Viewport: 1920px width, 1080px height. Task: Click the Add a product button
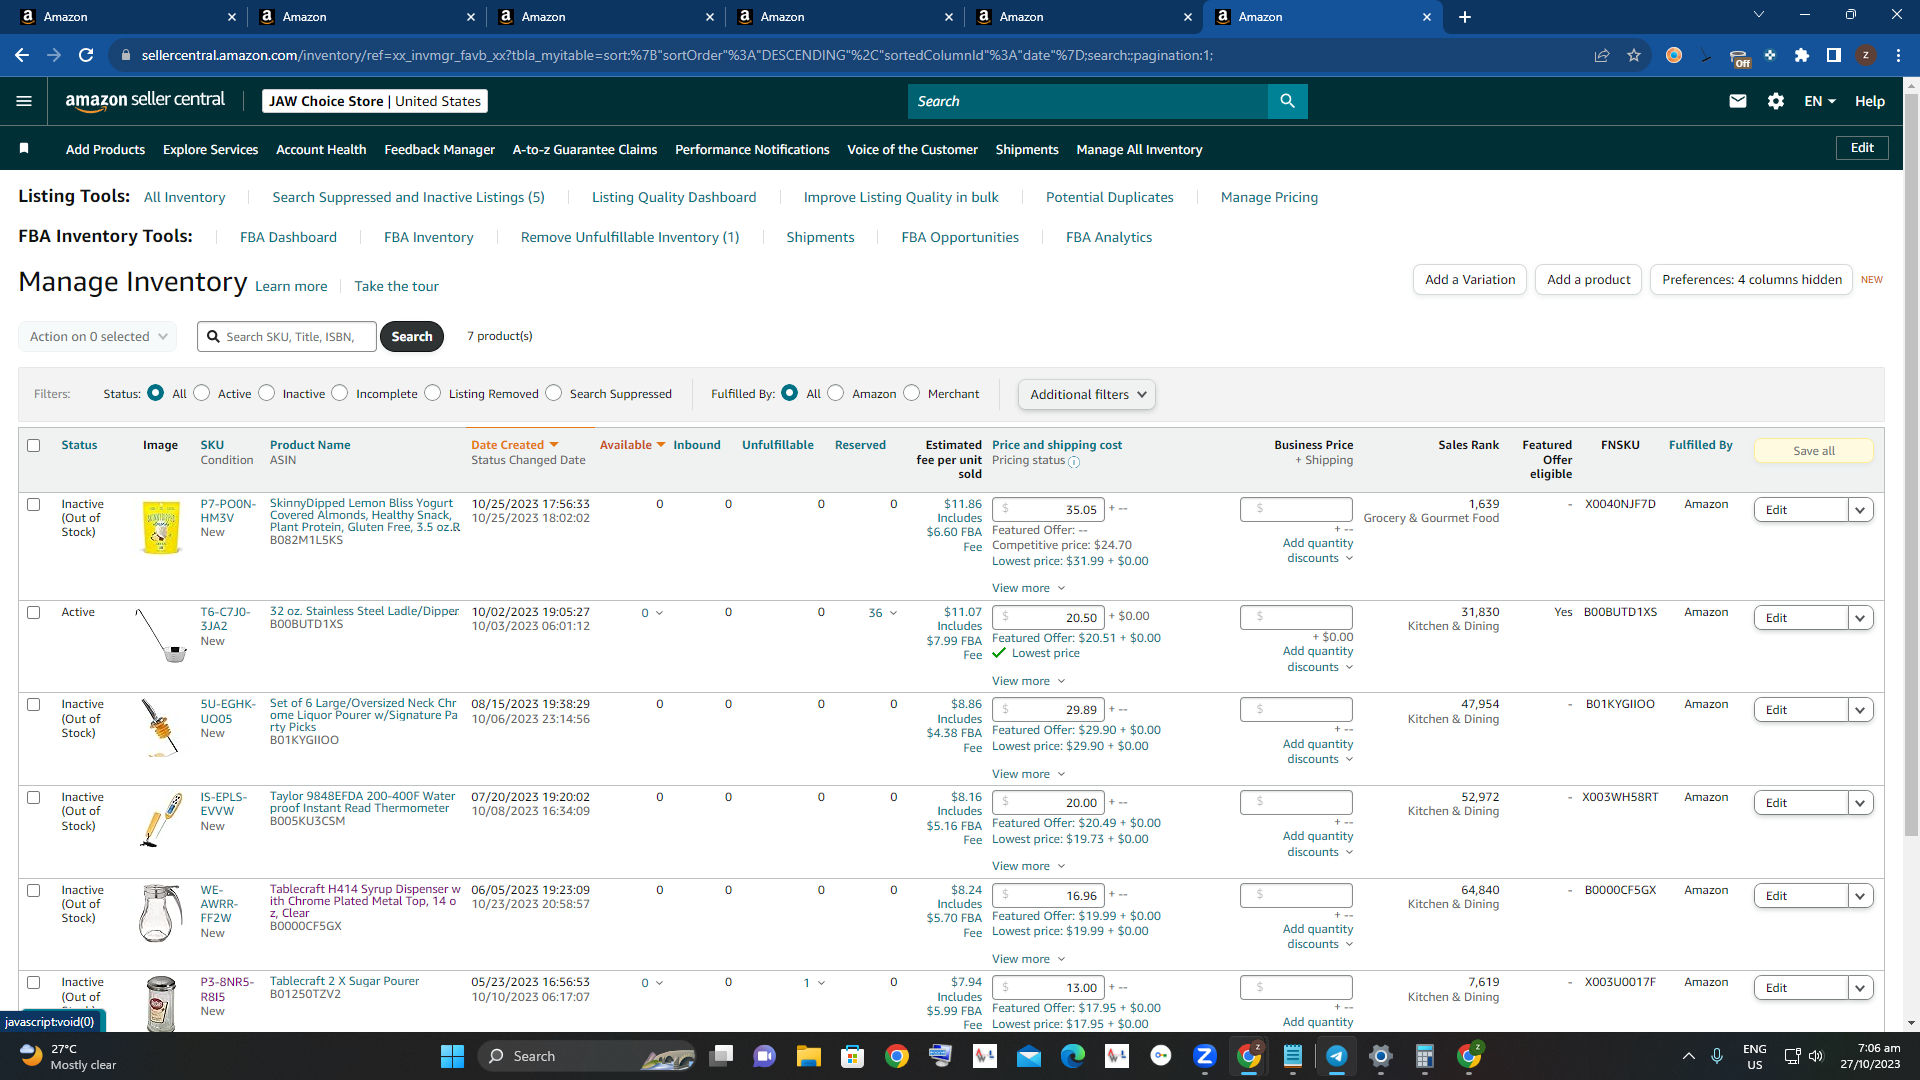pos(1588,280)
